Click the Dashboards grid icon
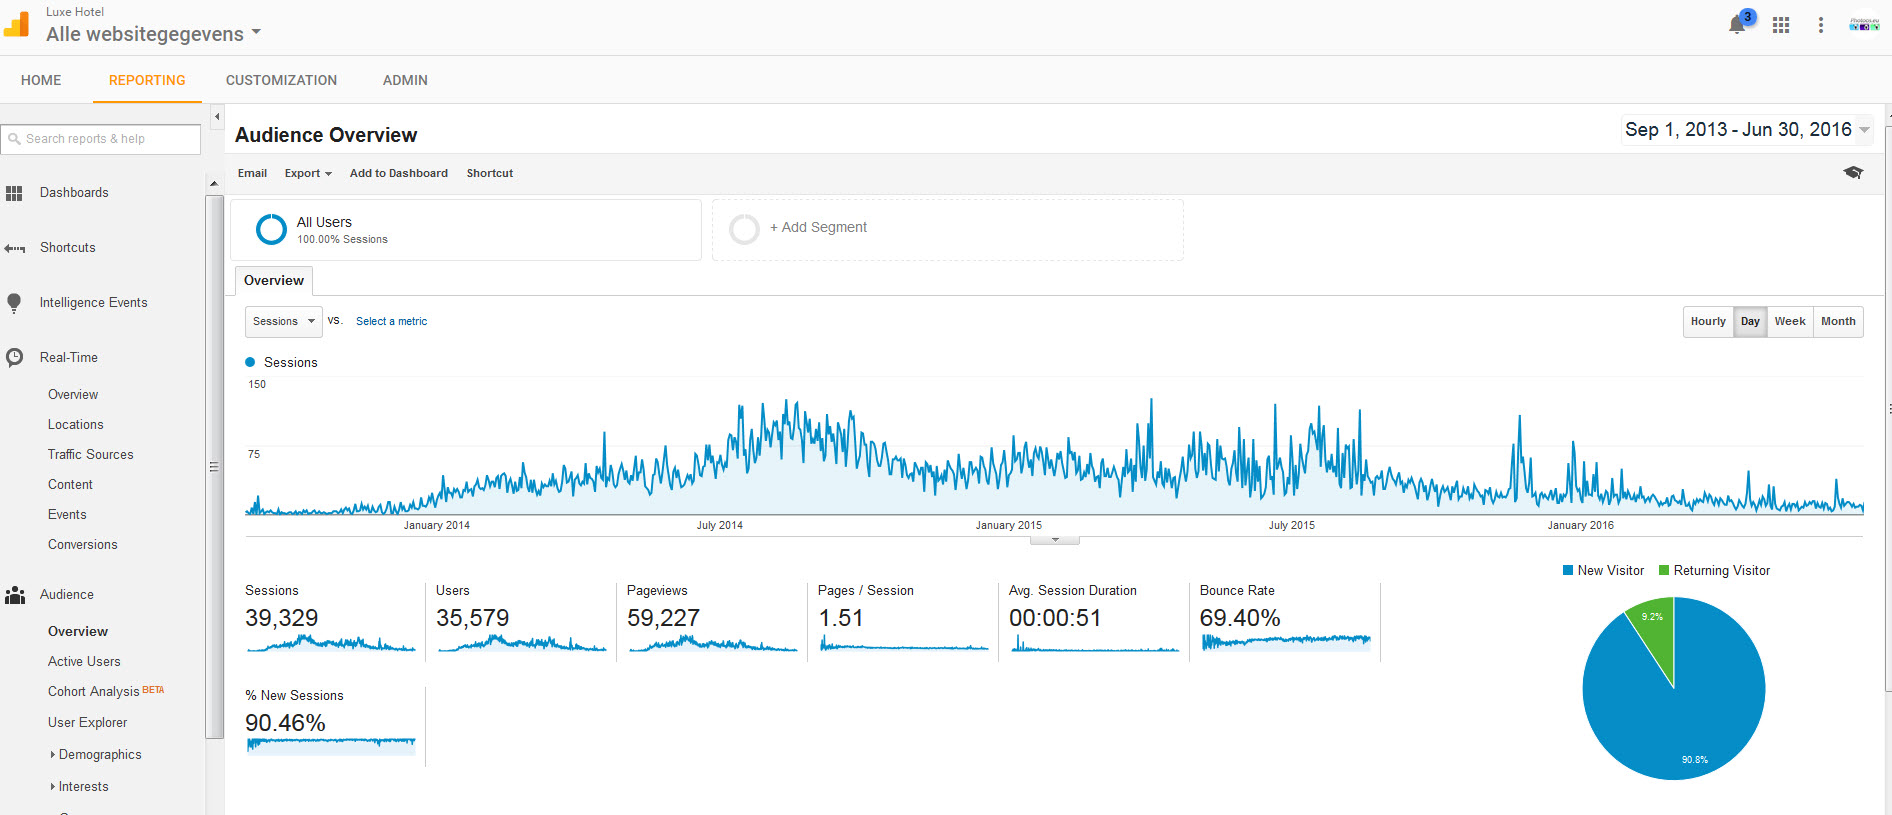This screenshot has height=815, width=1892. click(x=14, y=193)
